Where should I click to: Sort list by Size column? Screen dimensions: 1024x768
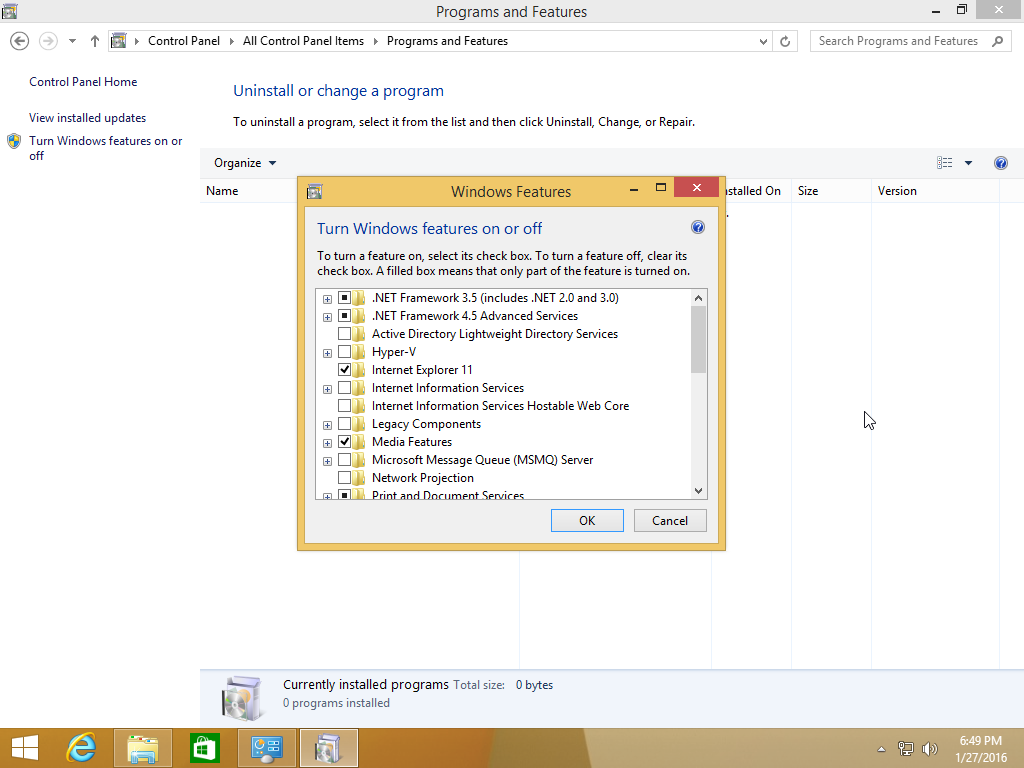(x=831, y=191)
